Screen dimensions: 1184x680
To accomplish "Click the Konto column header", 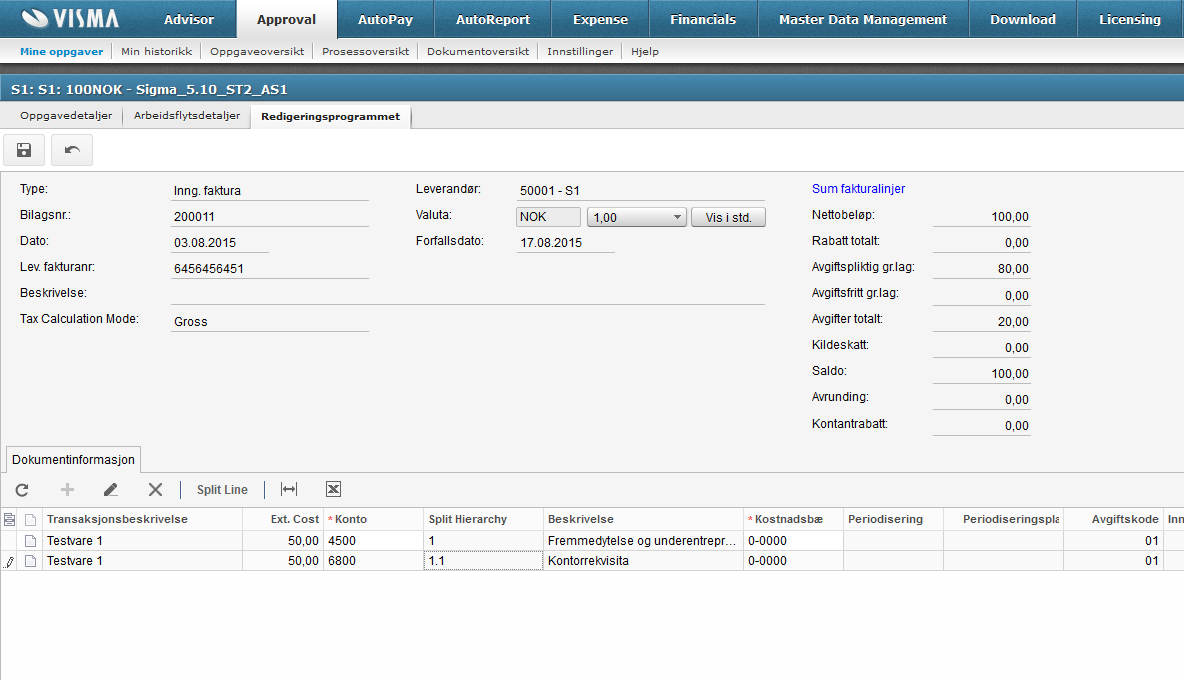I will tap(373, 519).
